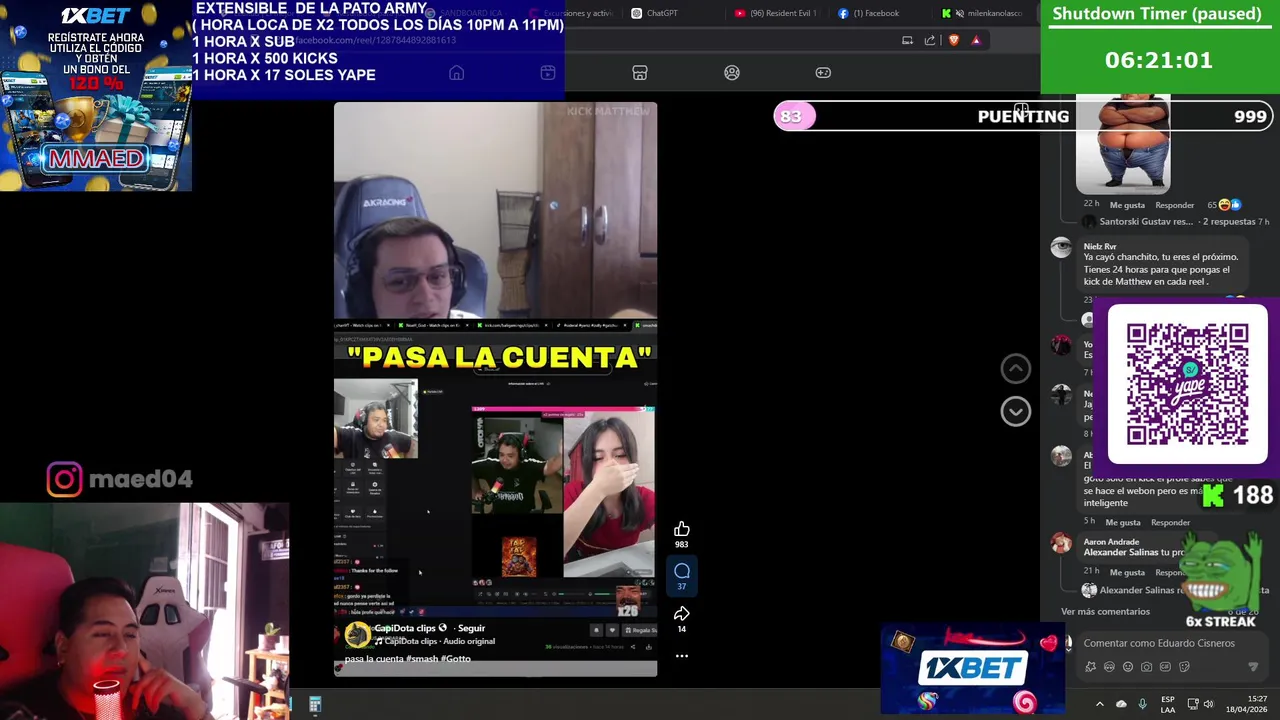Click the #Gotto hashtag
Screen dimensions: 1280x720
pyautogui.click(x=455, y=659)
